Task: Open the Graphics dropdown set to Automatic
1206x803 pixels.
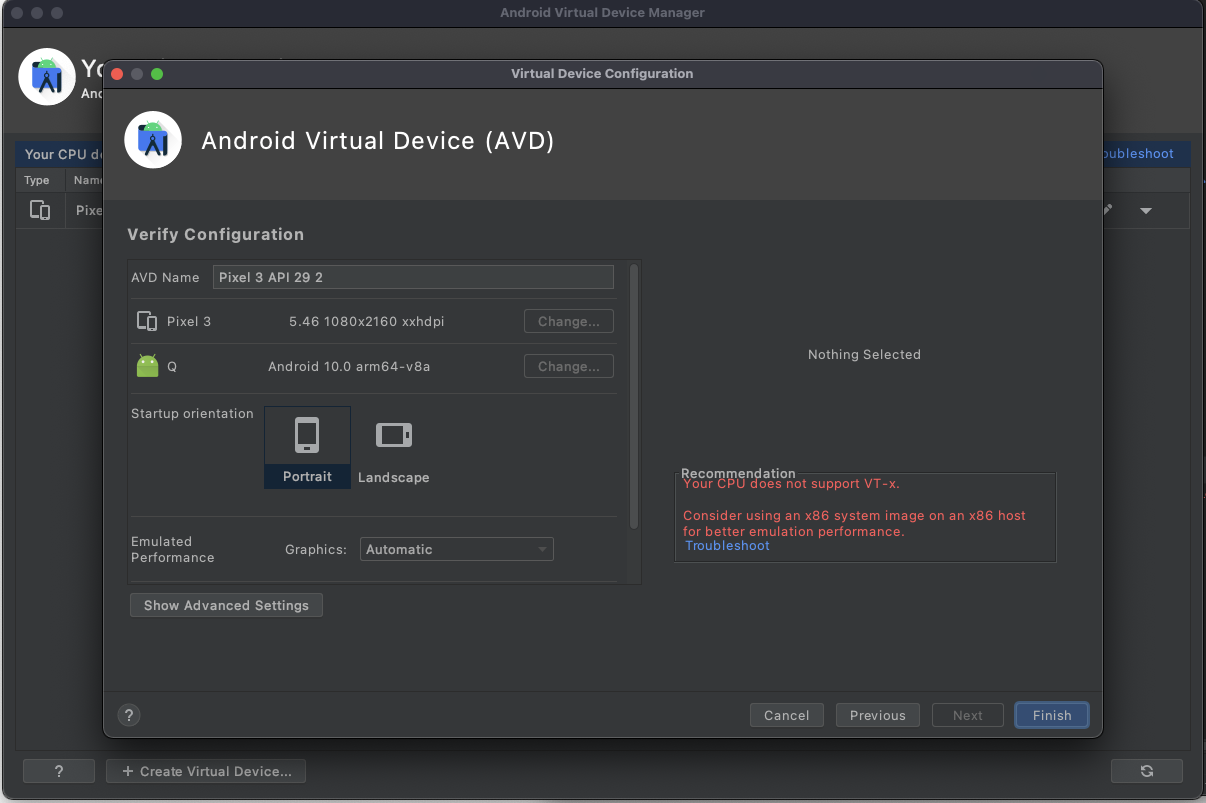Action: [x=457, y=549]
